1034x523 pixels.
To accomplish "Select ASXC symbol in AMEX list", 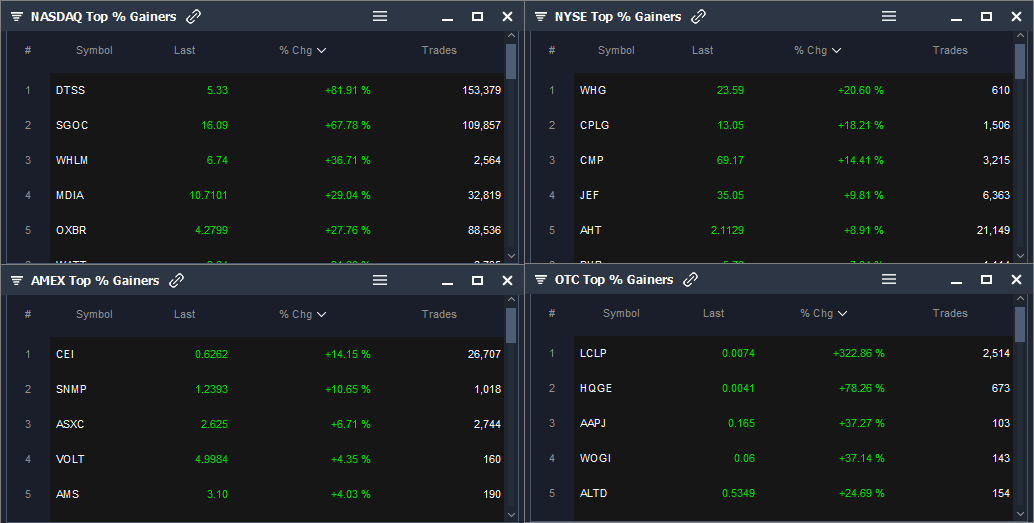I will tap(70, 424).
